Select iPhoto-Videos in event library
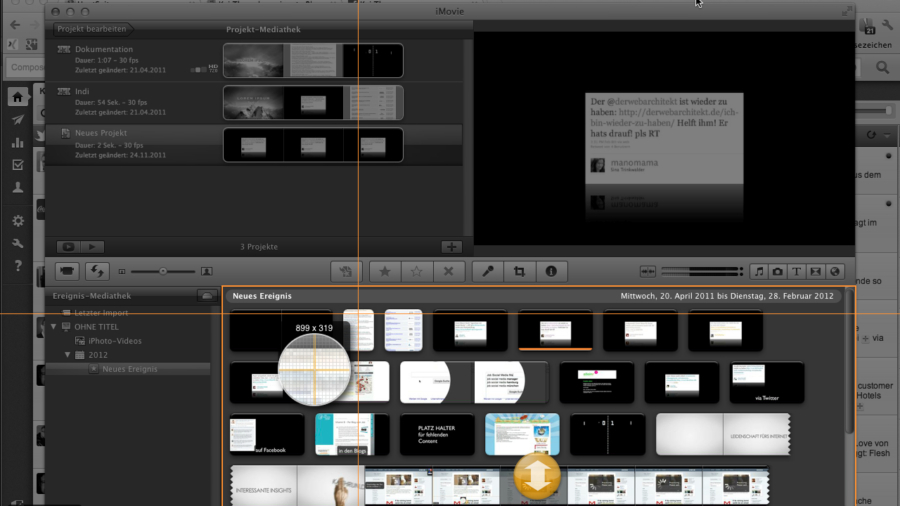 [115, 341]
